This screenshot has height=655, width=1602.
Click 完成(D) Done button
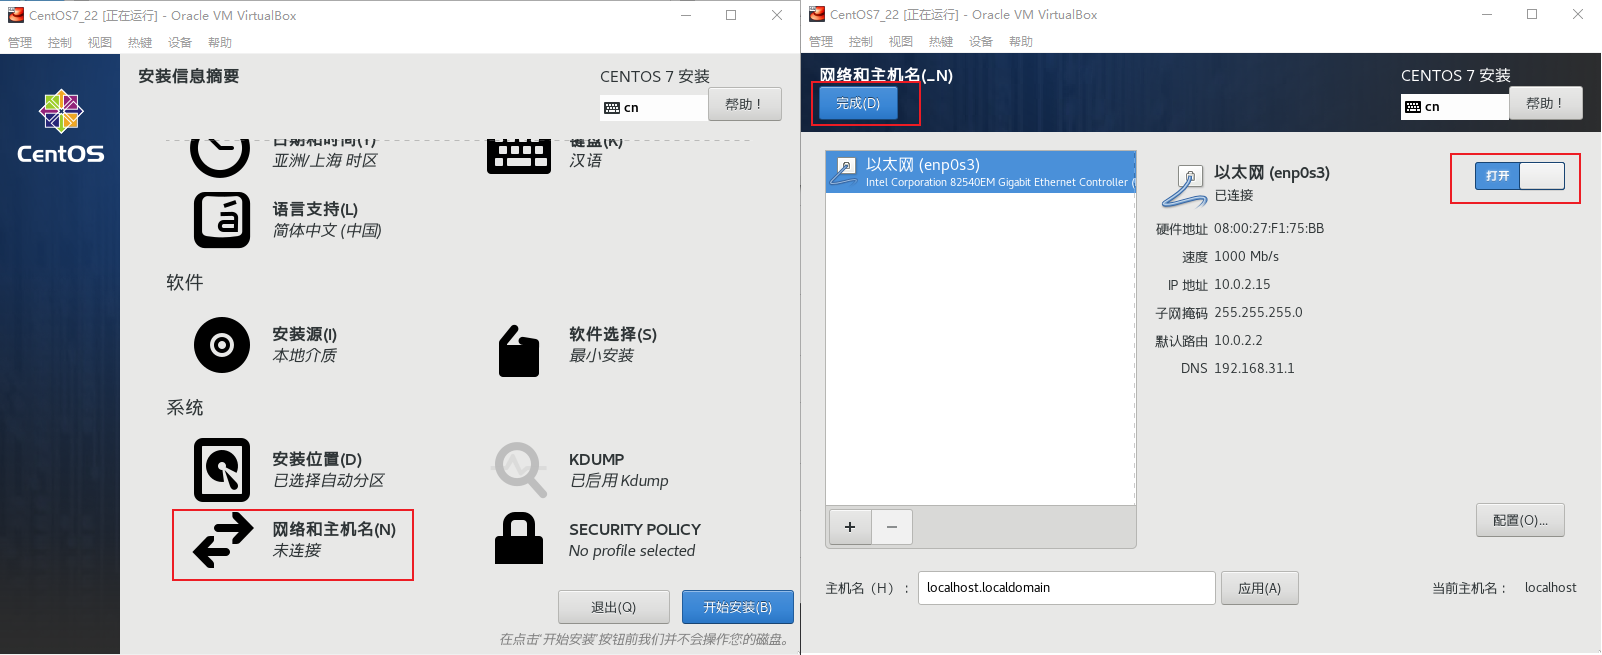click(x=858, y=103)
